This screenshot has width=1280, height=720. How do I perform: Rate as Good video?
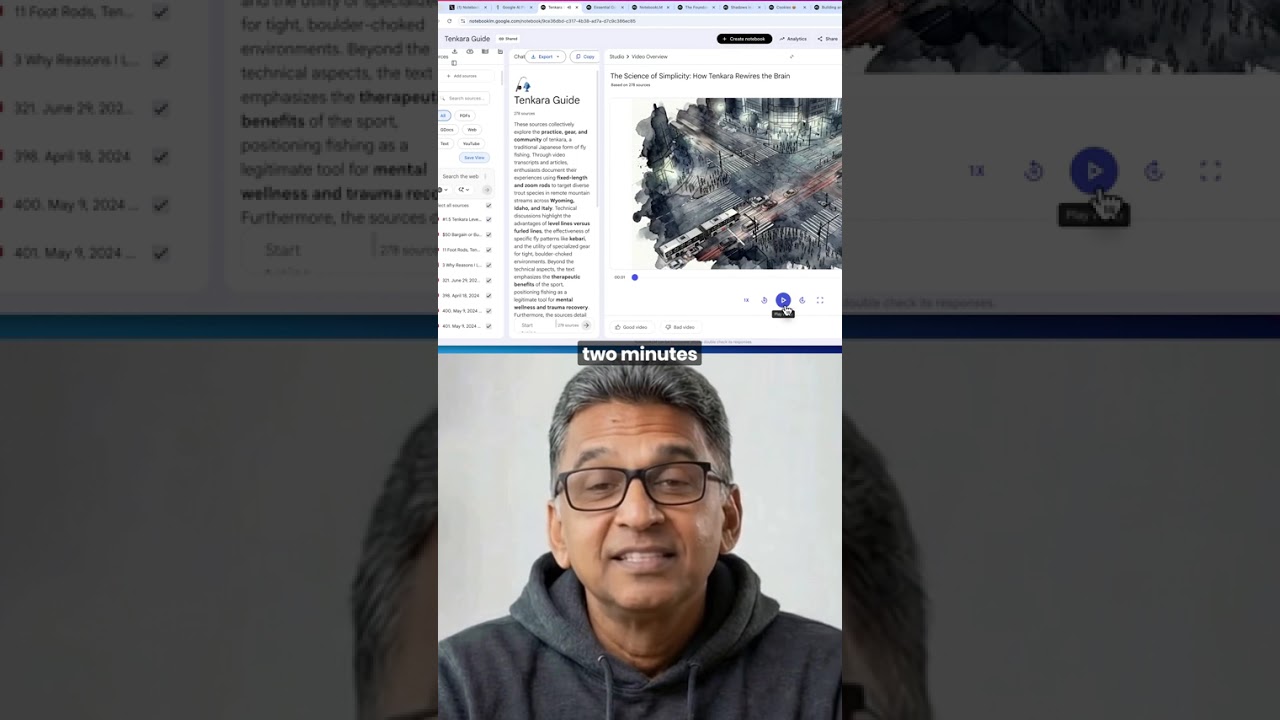pos(631,327)
